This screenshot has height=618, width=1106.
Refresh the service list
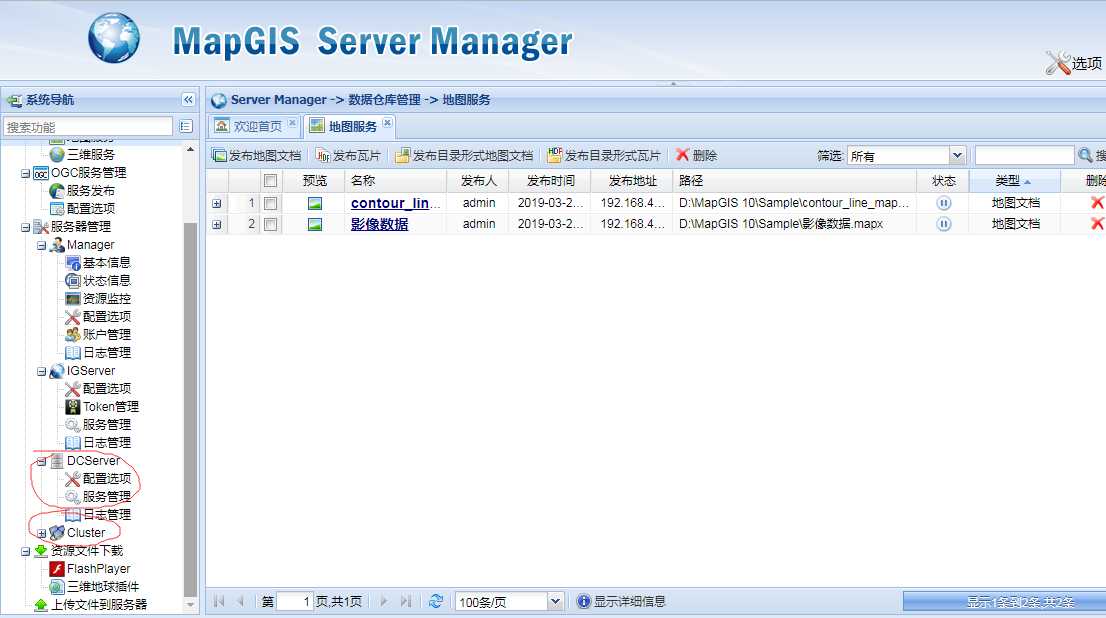(435, 602)
